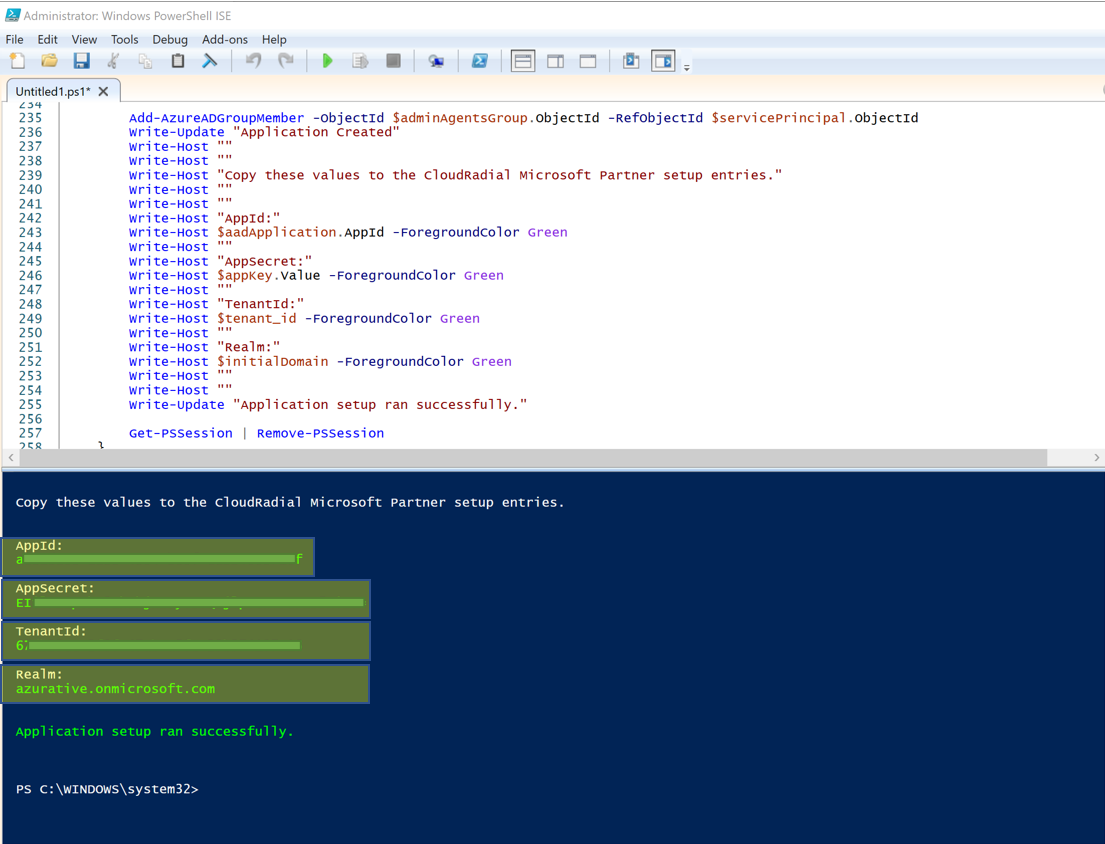Click the Add-AzureADGroupMember command on line 235
This screenshot has height=844, width=1105.
[x=216, y=118]
